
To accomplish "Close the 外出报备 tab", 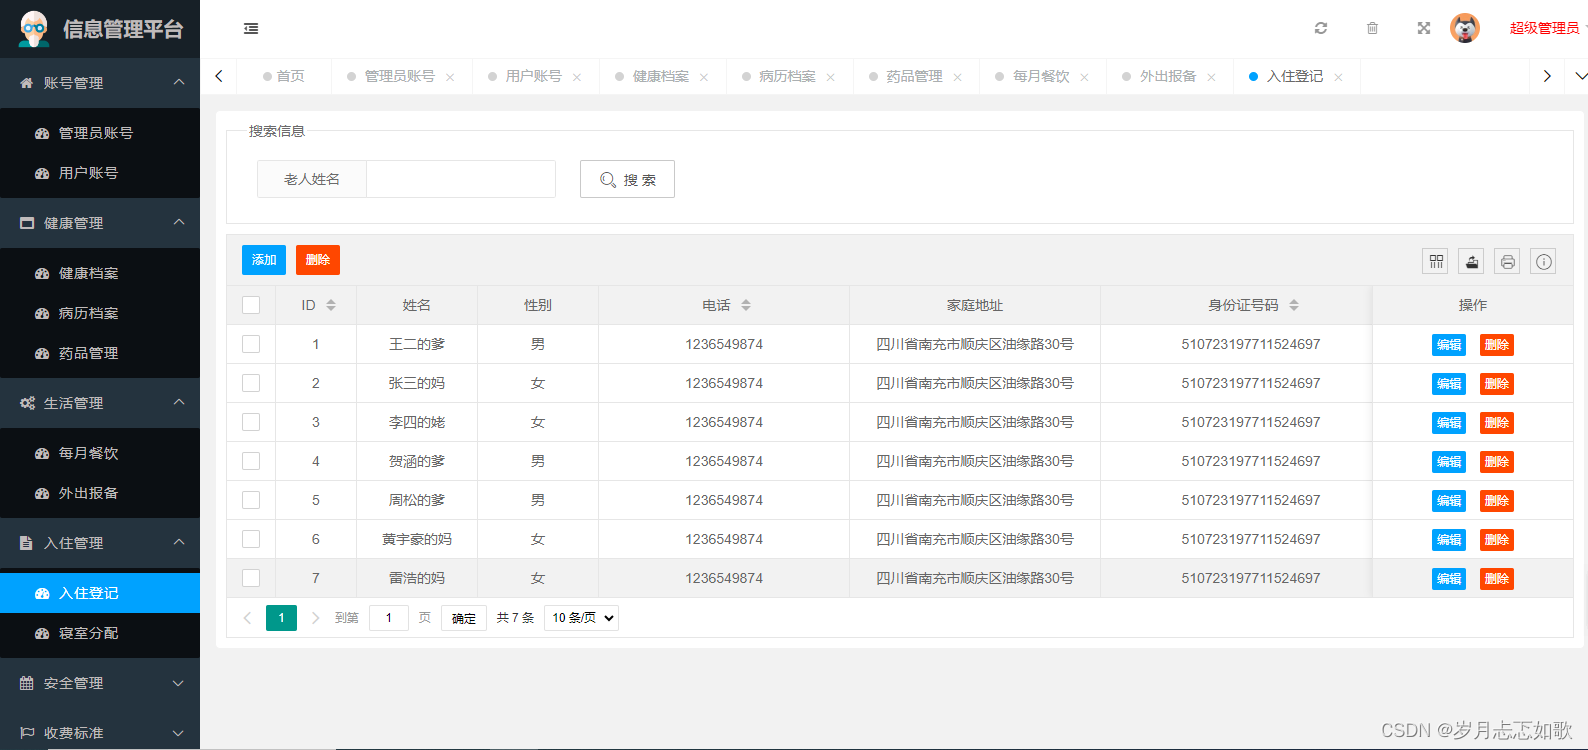I will pos(1211,77).
